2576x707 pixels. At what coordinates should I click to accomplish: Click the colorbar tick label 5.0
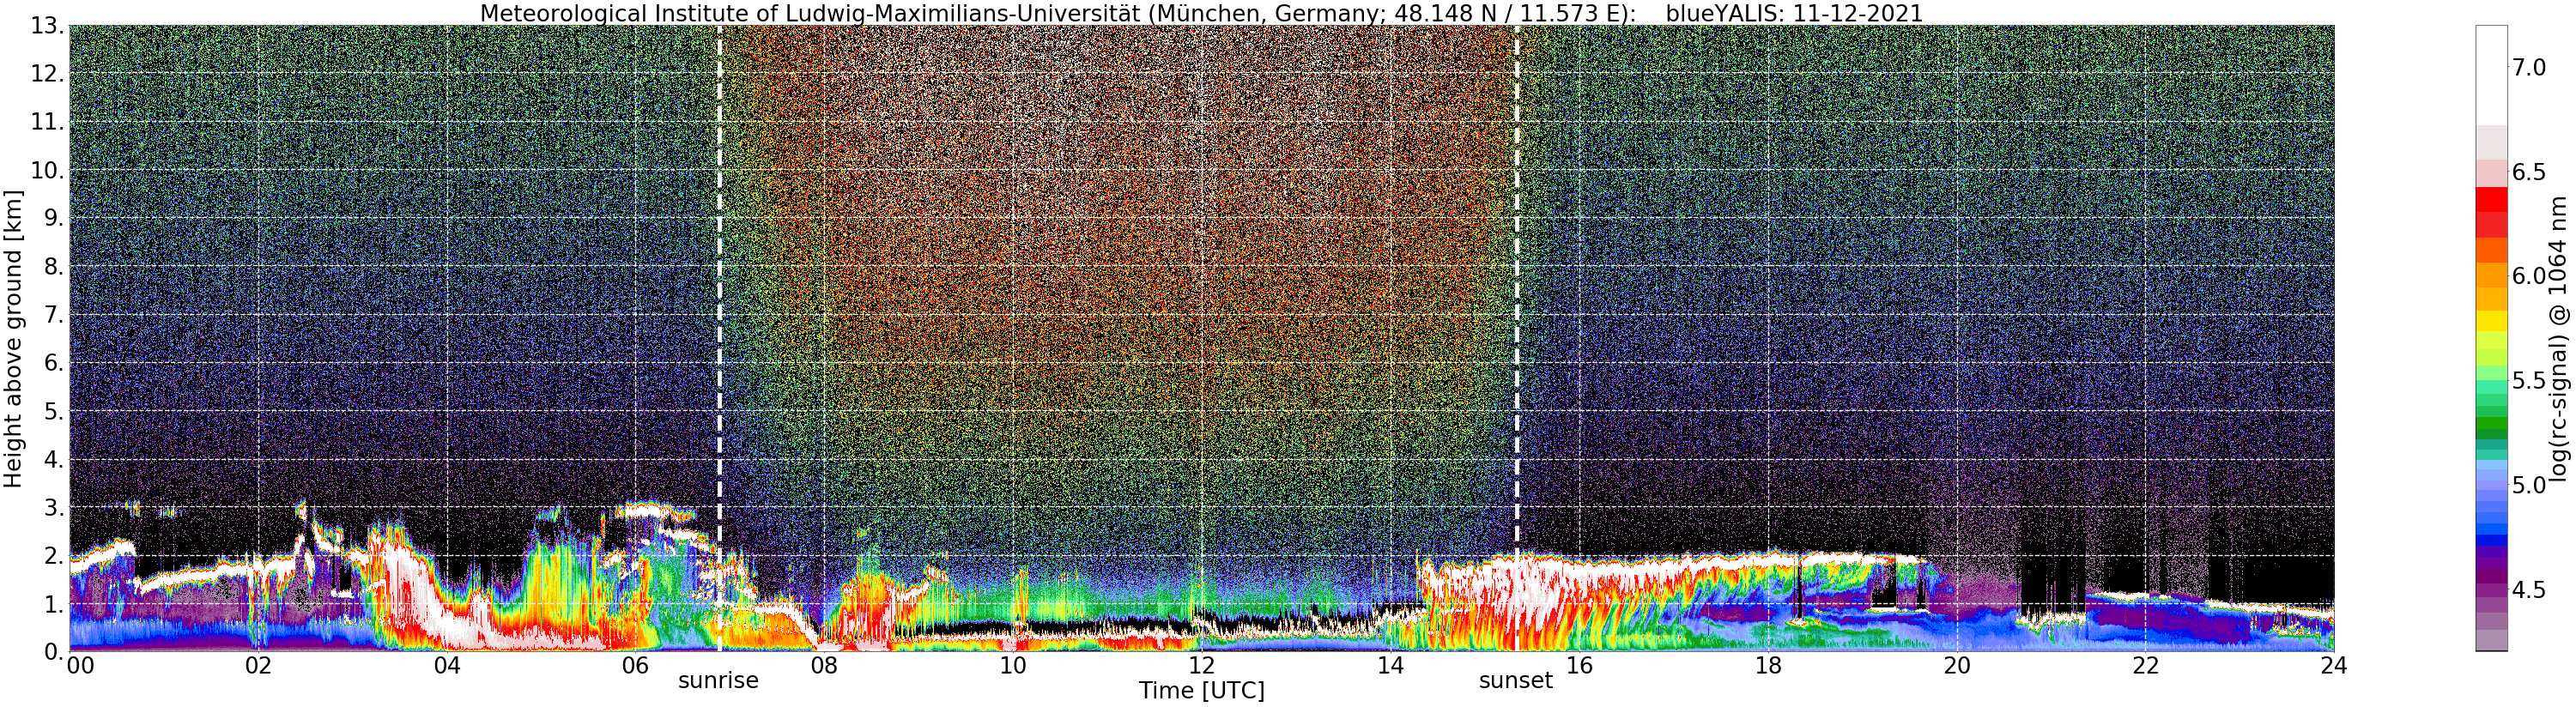2529,485
